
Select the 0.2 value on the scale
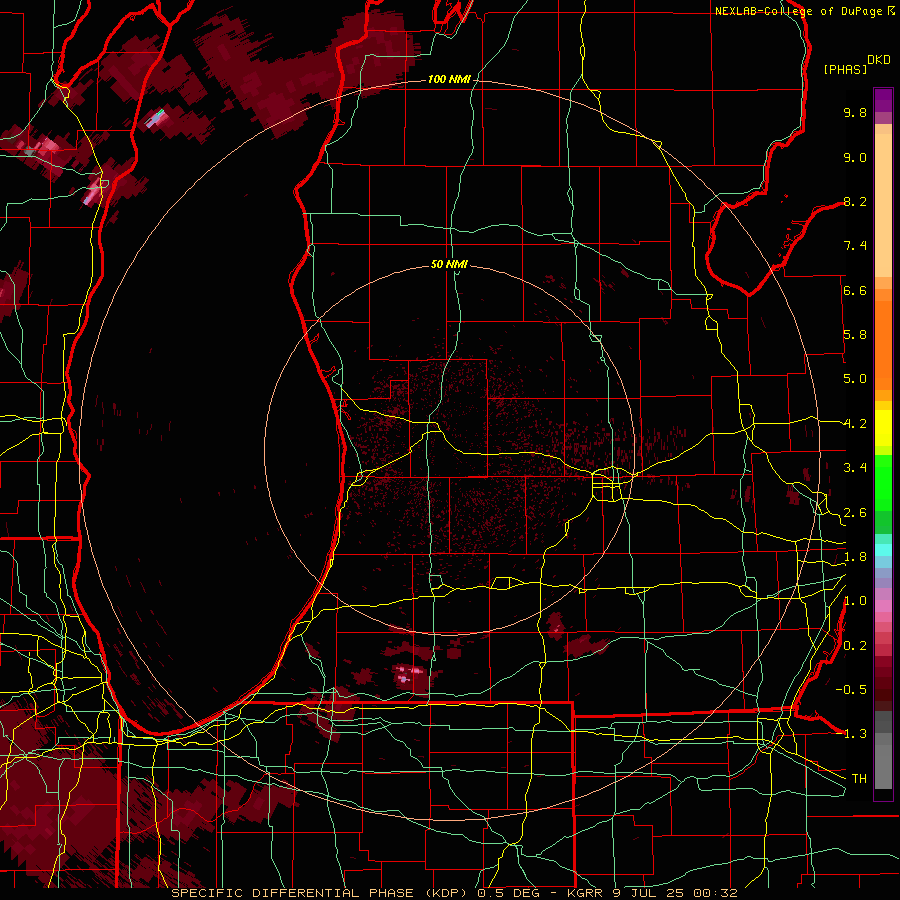[855, 646]
